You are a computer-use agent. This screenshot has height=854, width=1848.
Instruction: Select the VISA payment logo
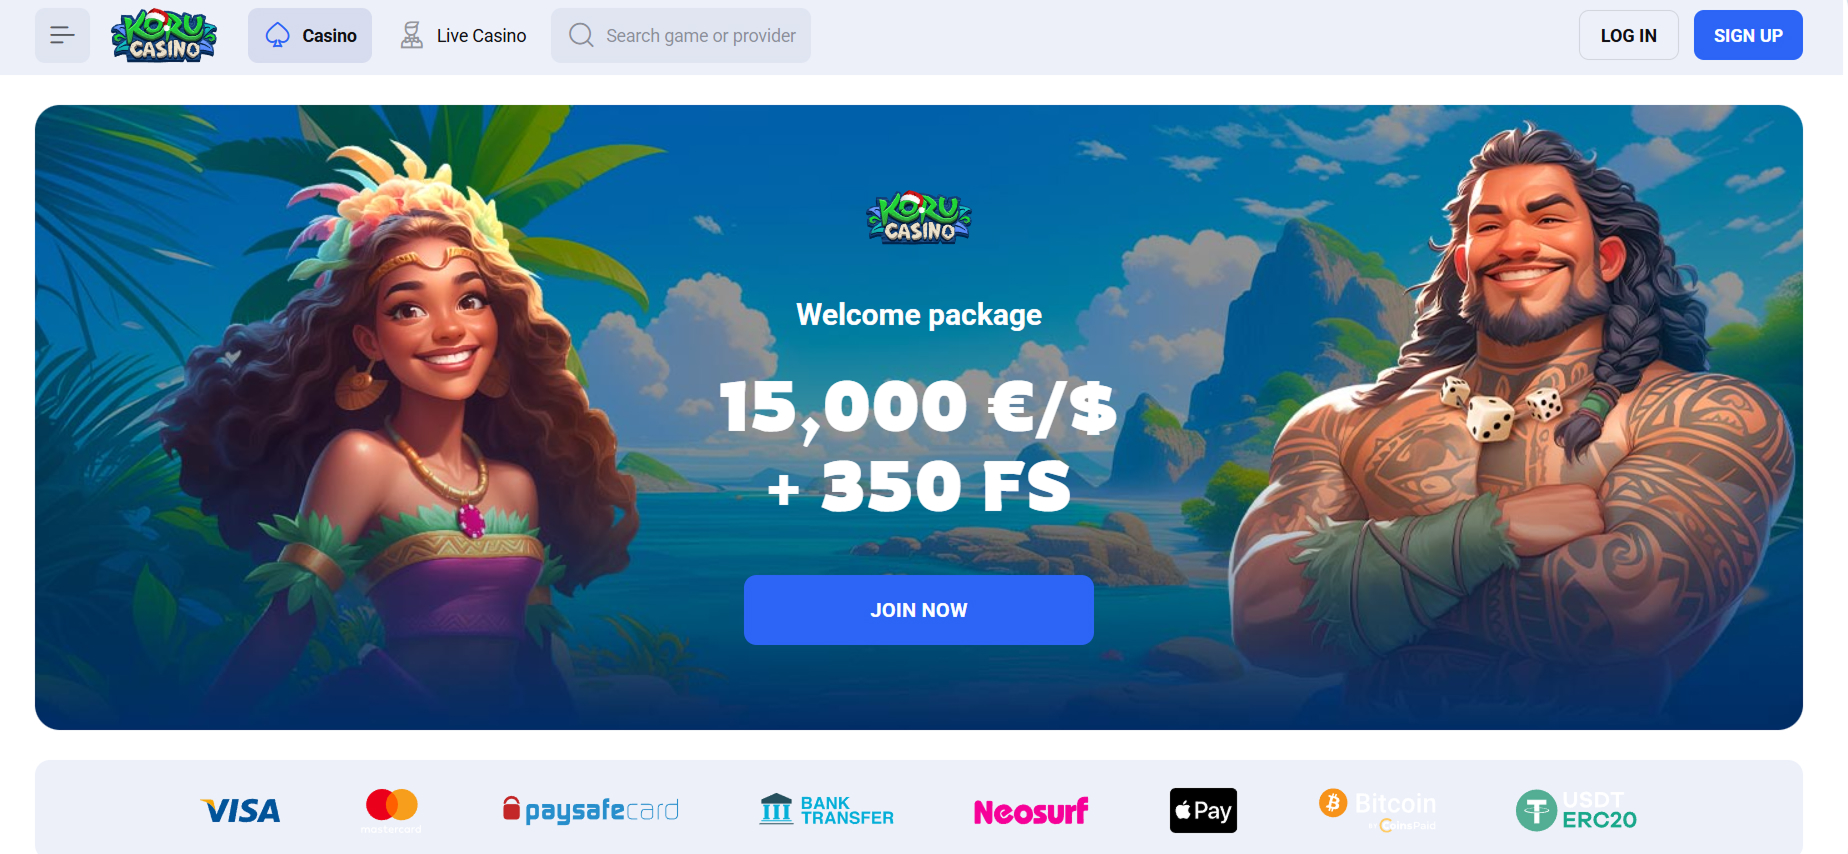(x=241, y=811)
